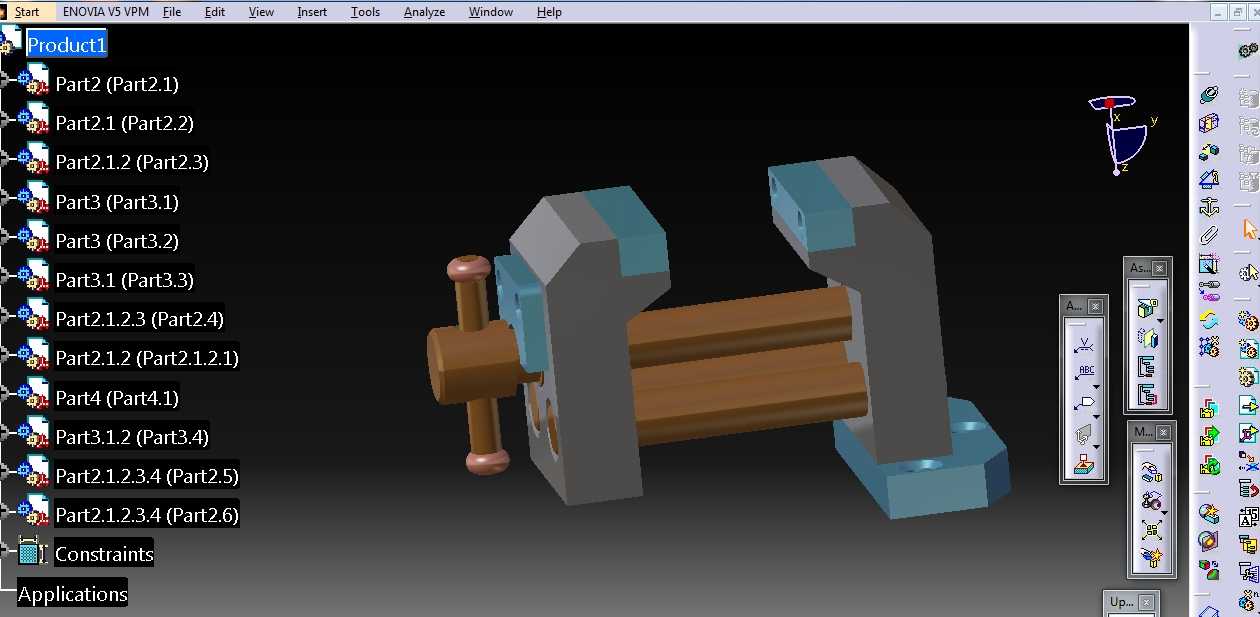Image resolution: width=1260 pixels, height=617 pixels.
Task: Select the Angle Constraint tool
Action: (1209, 179)
